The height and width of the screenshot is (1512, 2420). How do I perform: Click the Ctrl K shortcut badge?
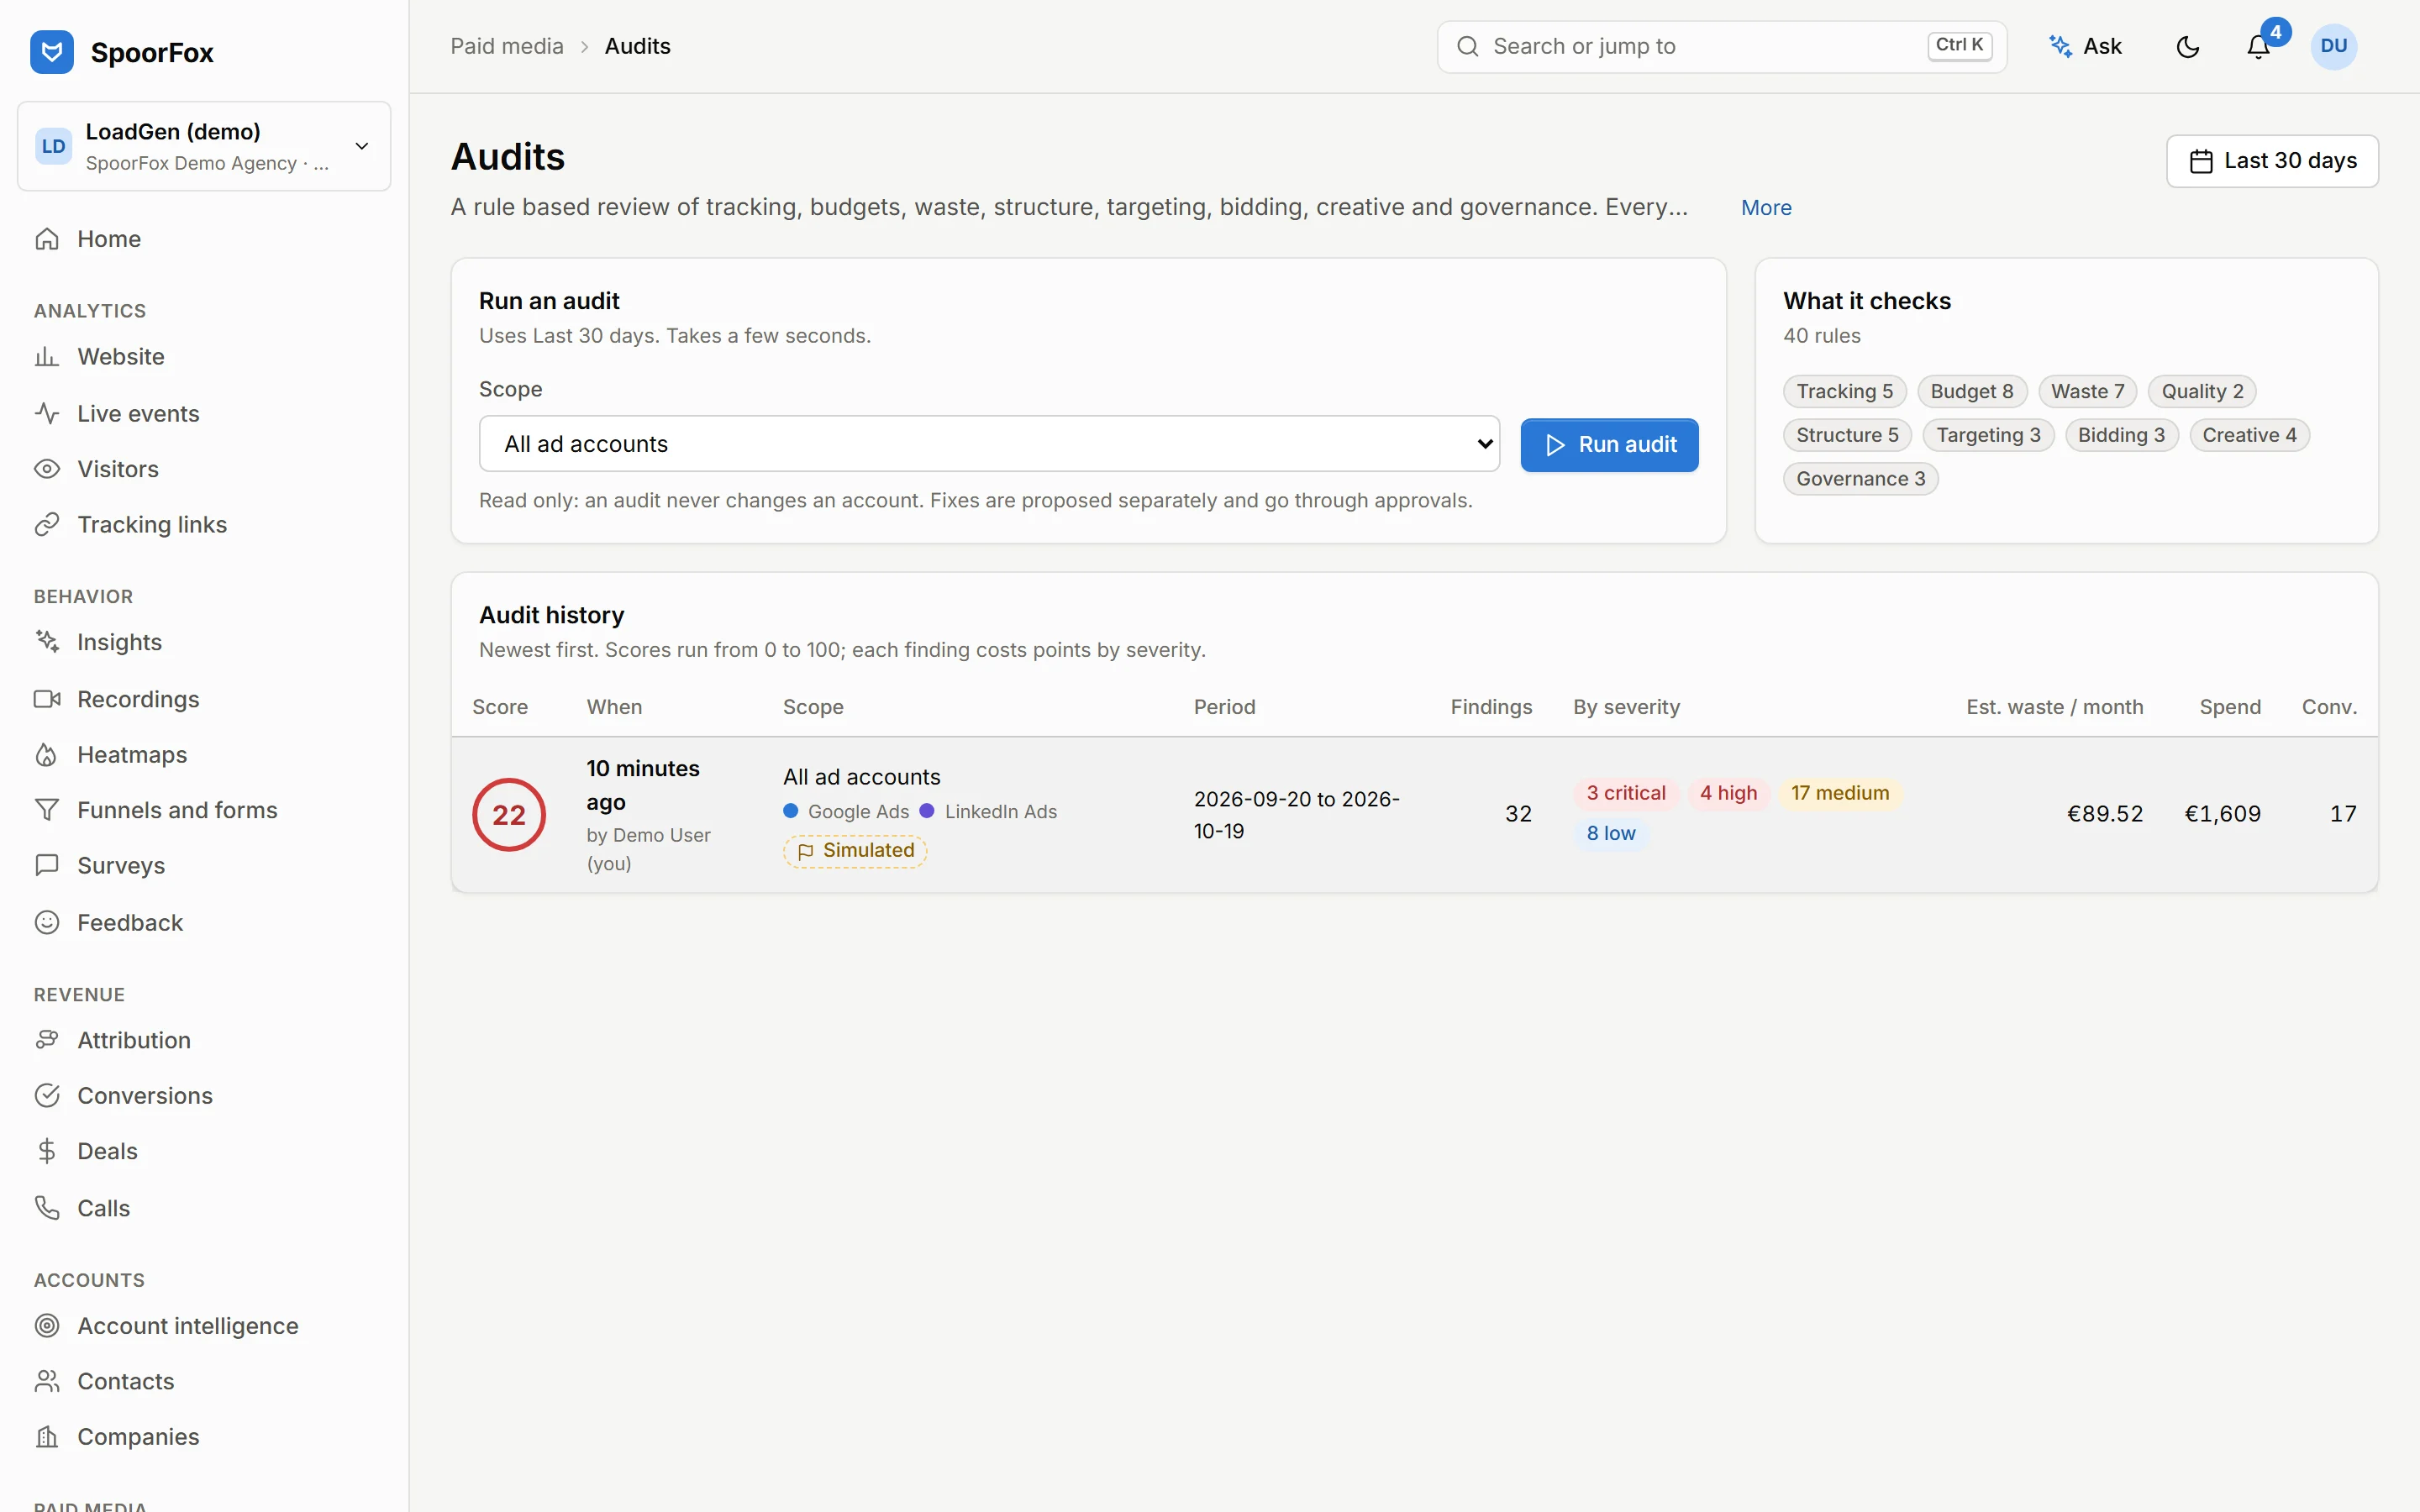[1959, 46]
